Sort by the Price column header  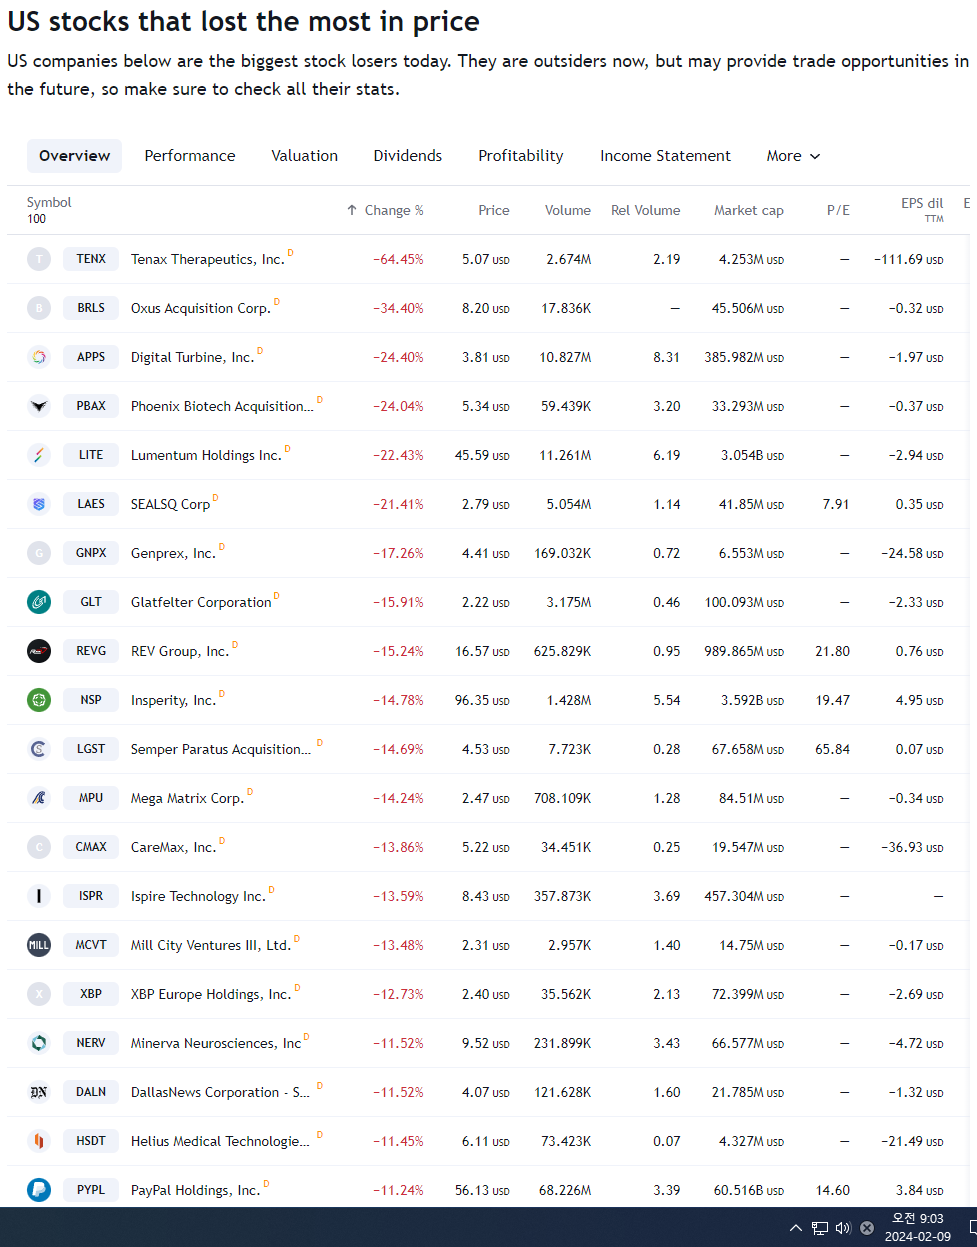point(494,210)
